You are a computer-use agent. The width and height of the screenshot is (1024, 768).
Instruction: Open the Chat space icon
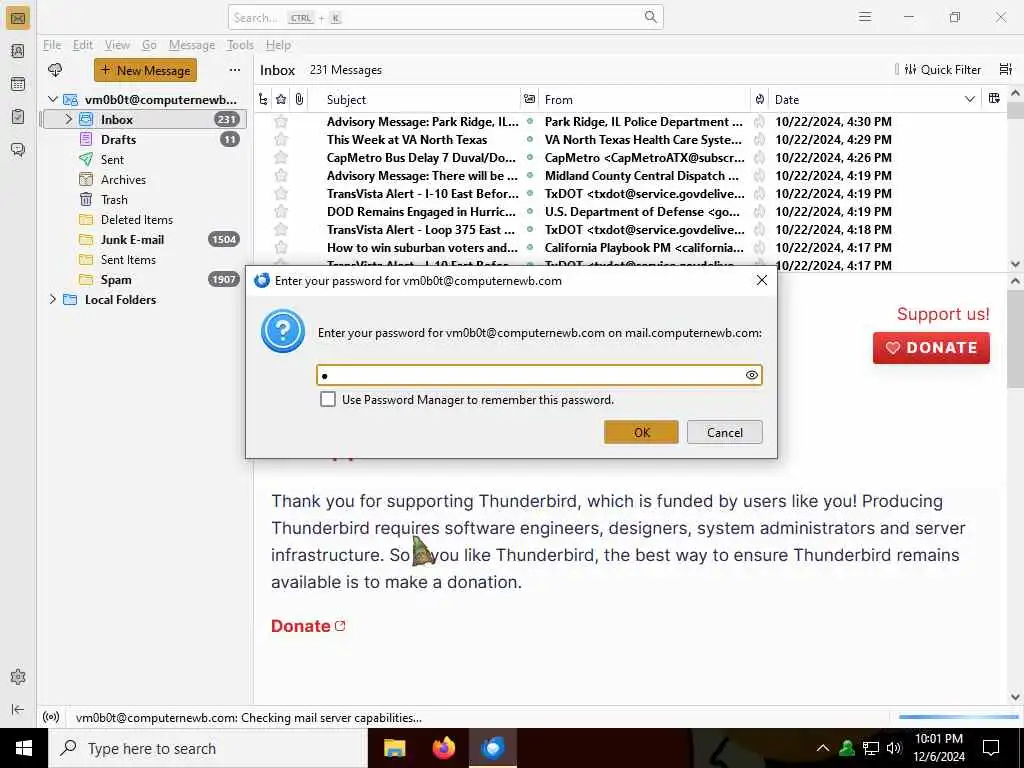[18, 150]
